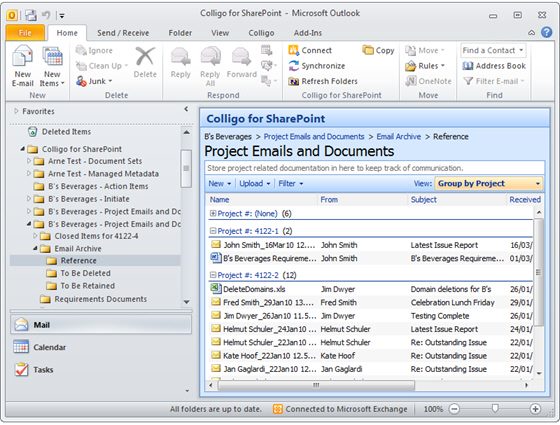
Task: Minimize the ribbon with caret icon
Action: pos(531,32)
